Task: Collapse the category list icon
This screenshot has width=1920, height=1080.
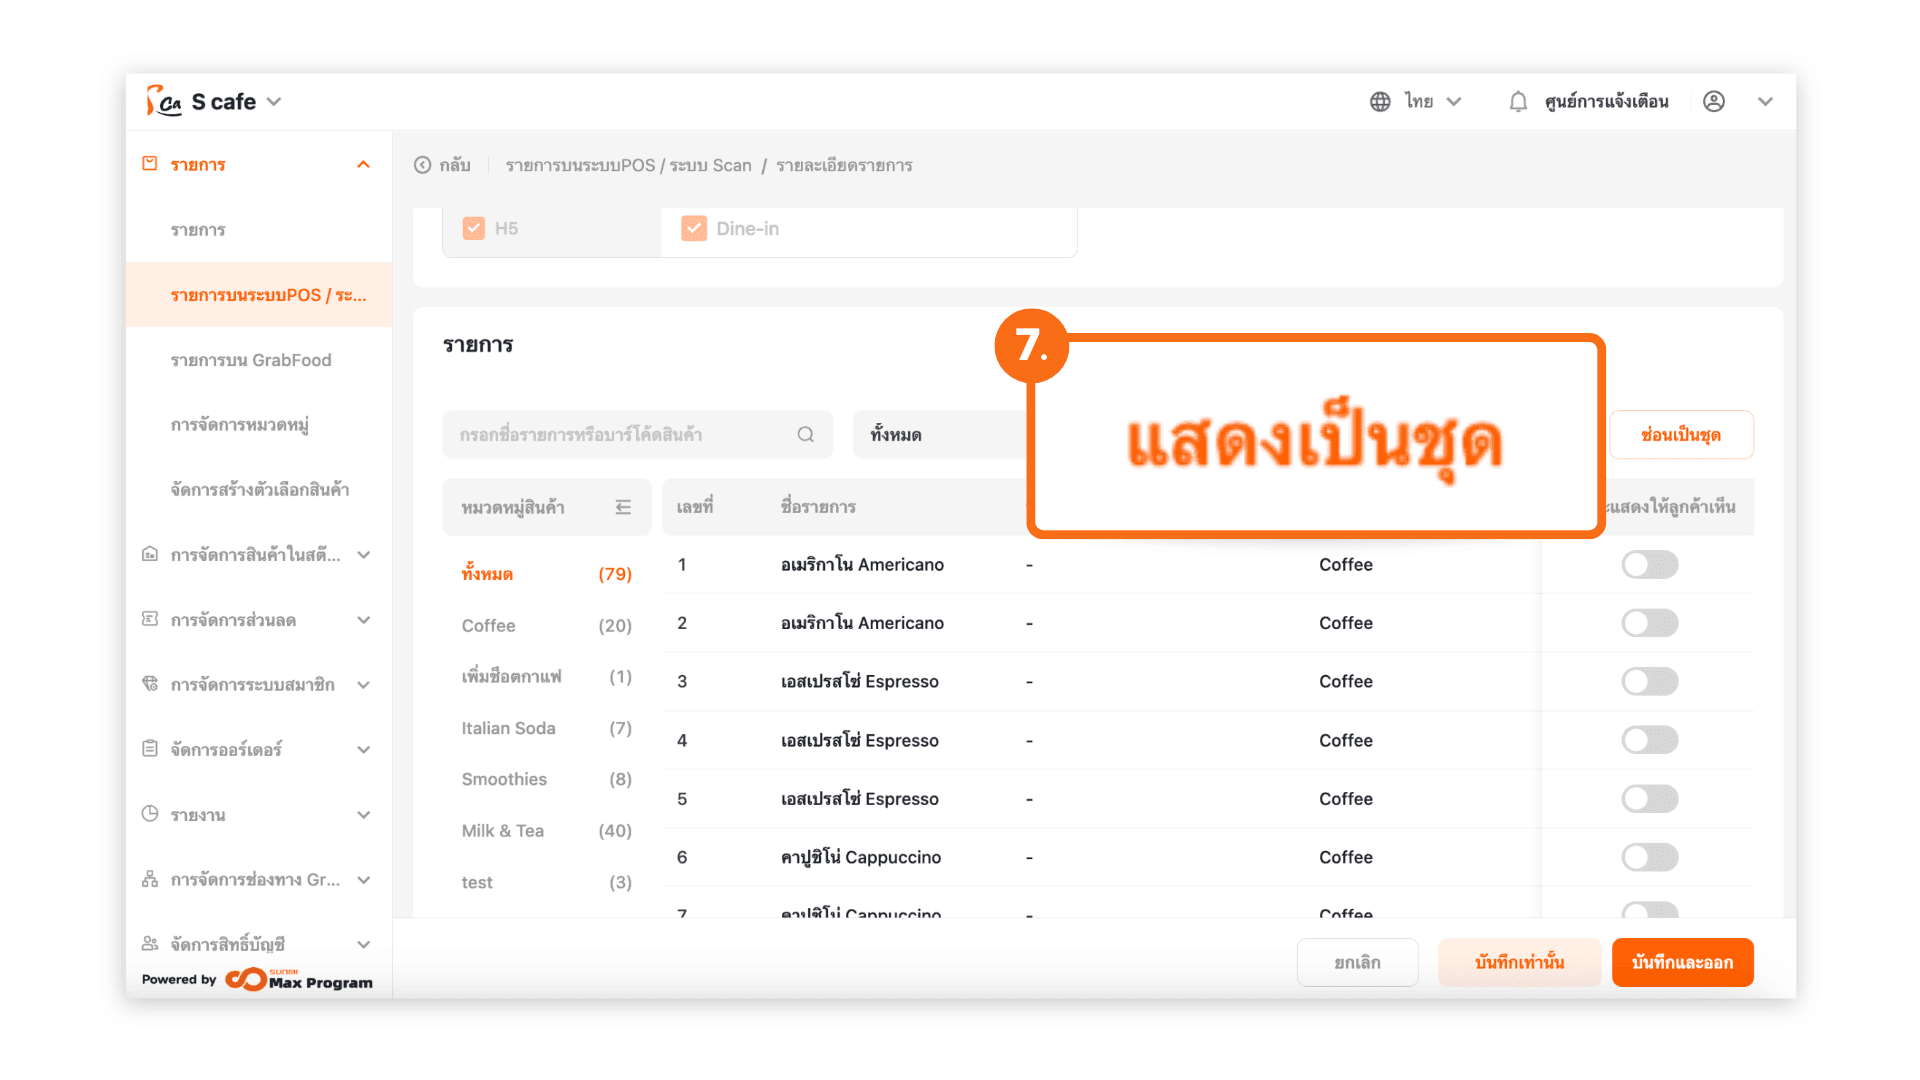Action: point(623,507)
